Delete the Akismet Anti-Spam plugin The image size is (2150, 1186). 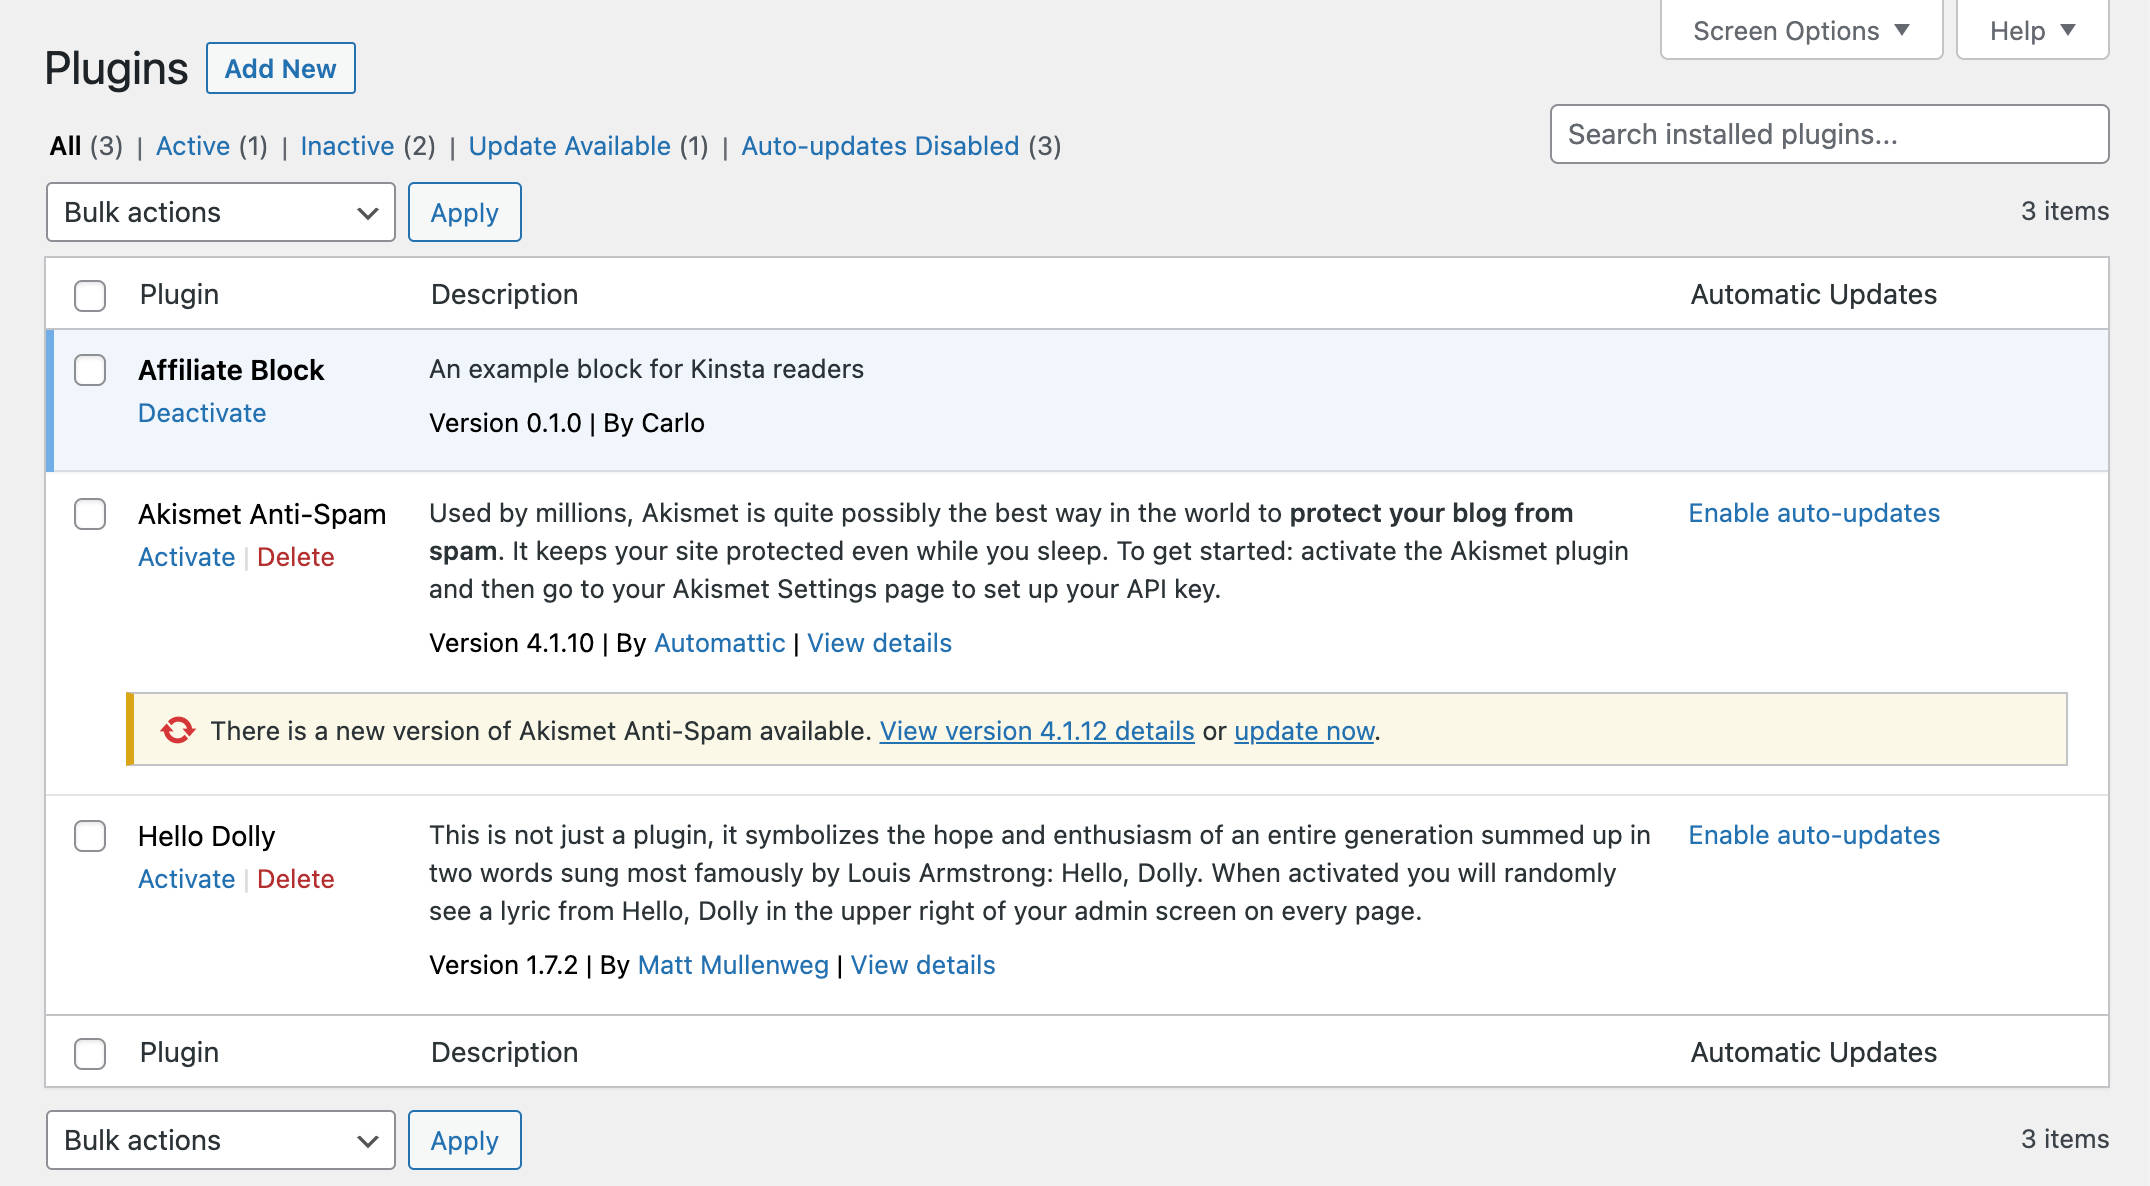click(295, 557)
